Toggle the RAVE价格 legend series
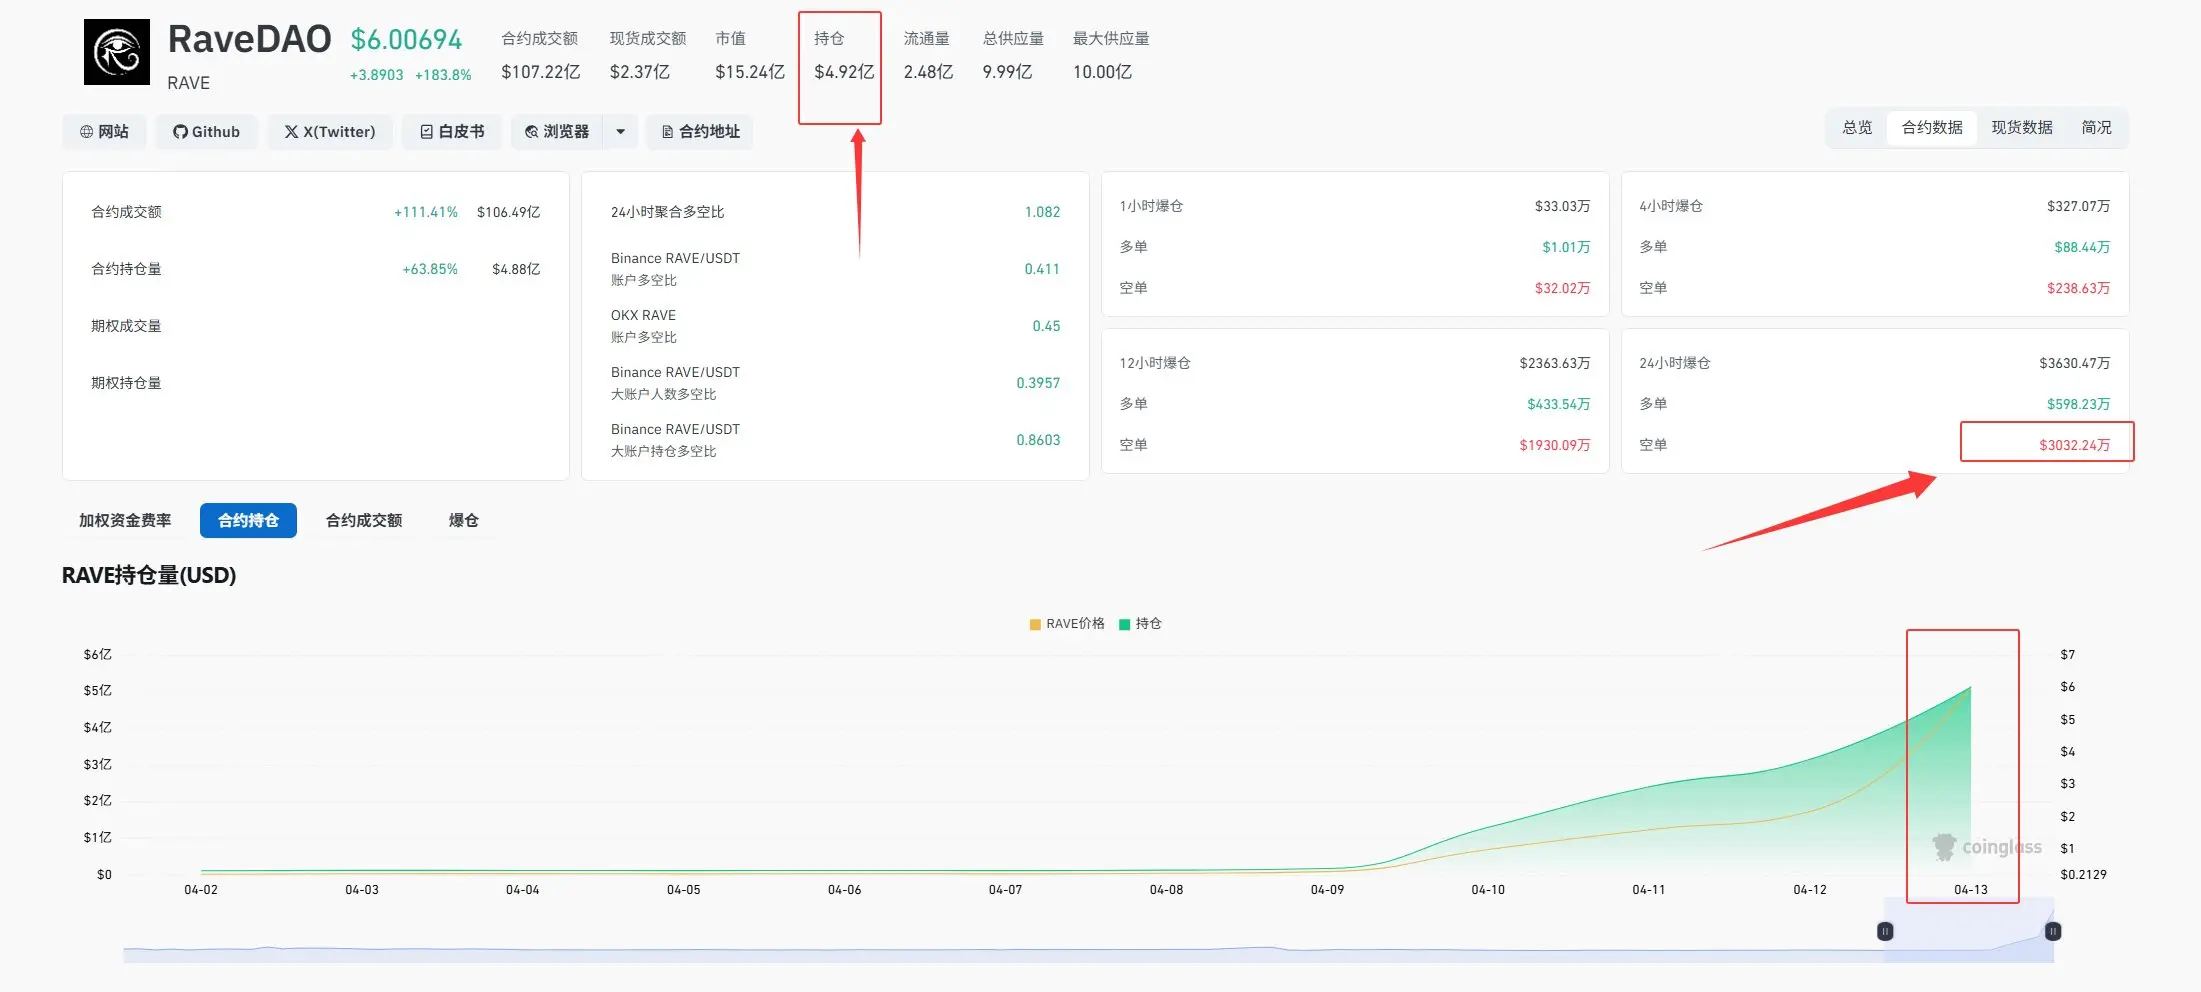2201x992 pixels. point(1067,624)
